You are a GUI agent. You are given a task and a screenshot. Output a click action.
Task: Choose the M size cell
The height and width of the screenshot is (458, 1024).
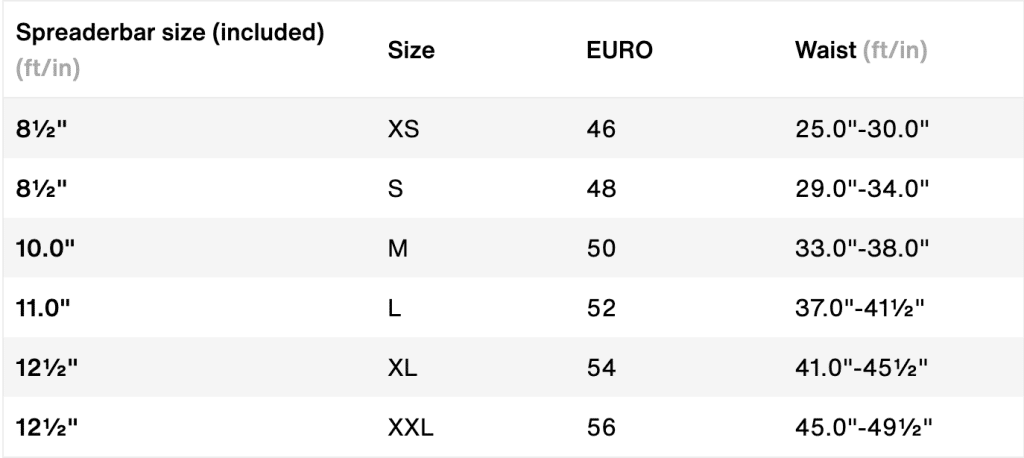pyautogui.click(x=396, y=247)
